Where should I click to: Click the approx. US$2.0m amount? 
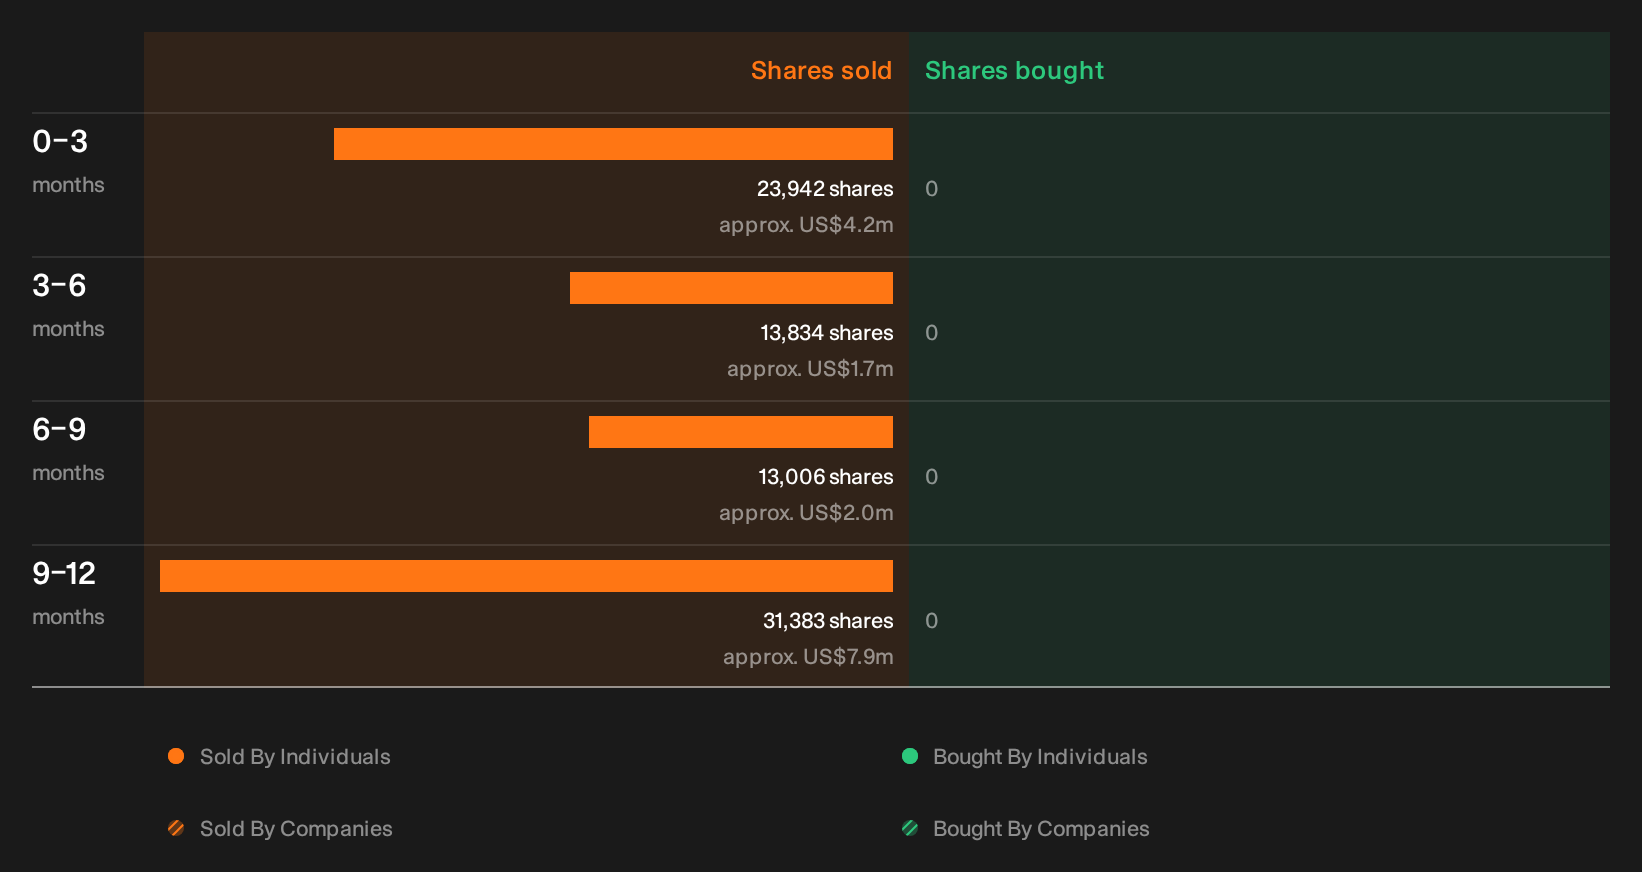point(806,513)
